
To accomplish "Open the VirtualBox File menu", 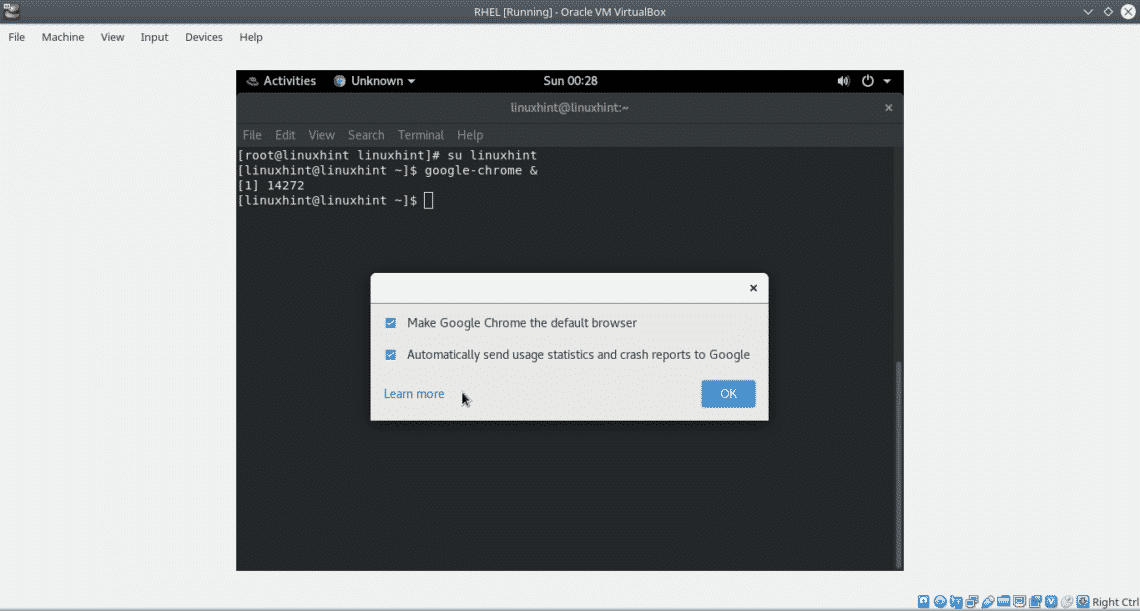I will coord(16,37).
